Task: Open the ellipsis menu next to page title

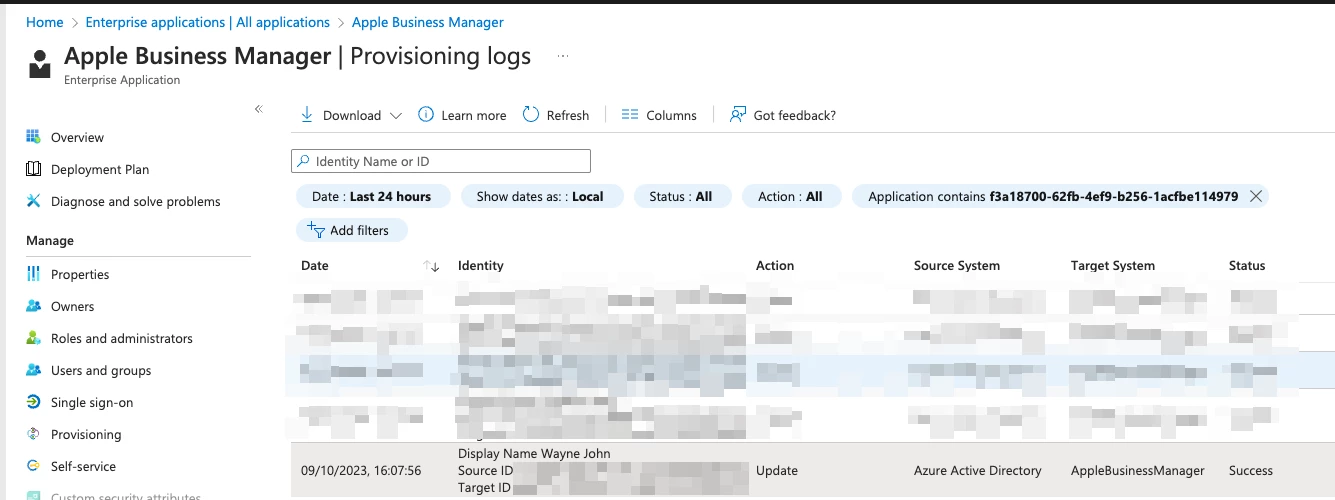Action: (x=563, y=56)
